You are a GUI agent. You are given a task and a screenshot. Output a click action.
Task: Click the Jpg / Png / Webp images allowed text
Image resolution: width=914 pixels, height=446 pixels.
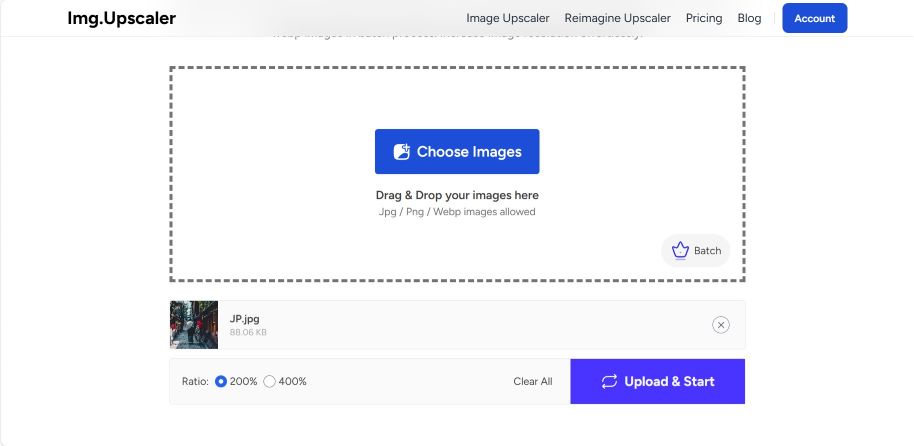coord(457,212)
